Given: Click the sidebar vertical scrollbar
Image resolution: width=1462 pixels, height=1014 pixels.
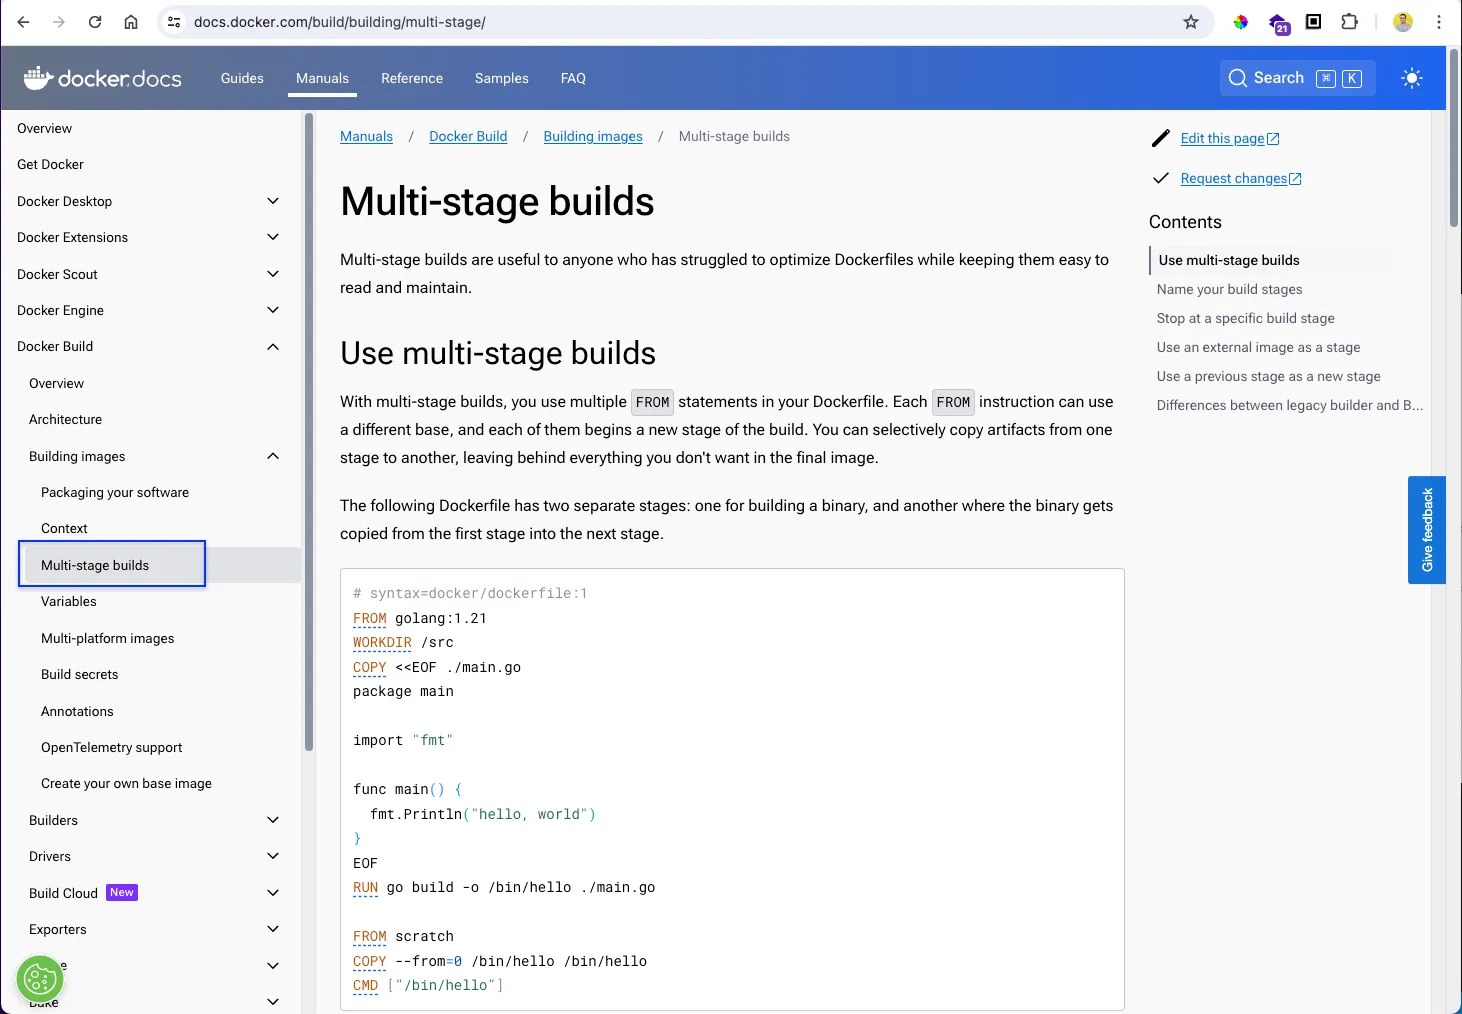Looking at the screenshot, I should 309,432.
